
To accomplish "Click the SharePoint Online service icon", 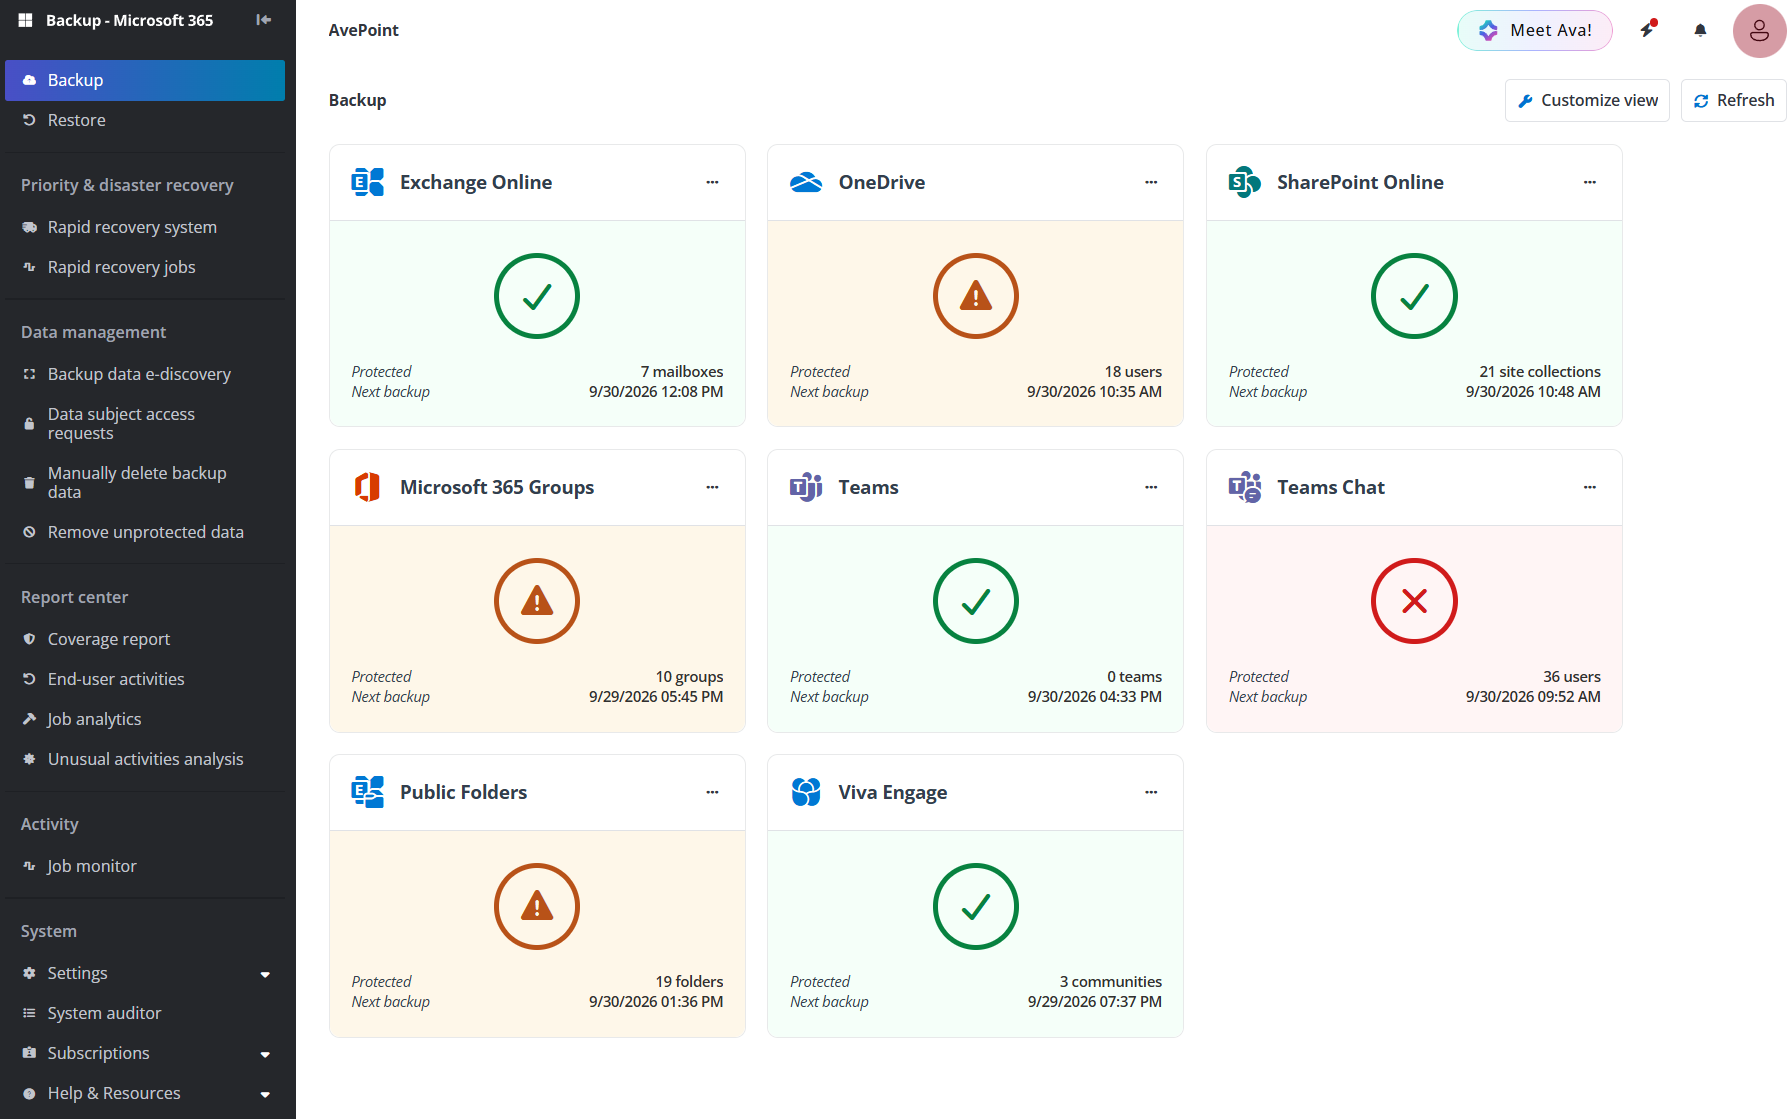I will pyautogui.click(x=1245, y=182).
